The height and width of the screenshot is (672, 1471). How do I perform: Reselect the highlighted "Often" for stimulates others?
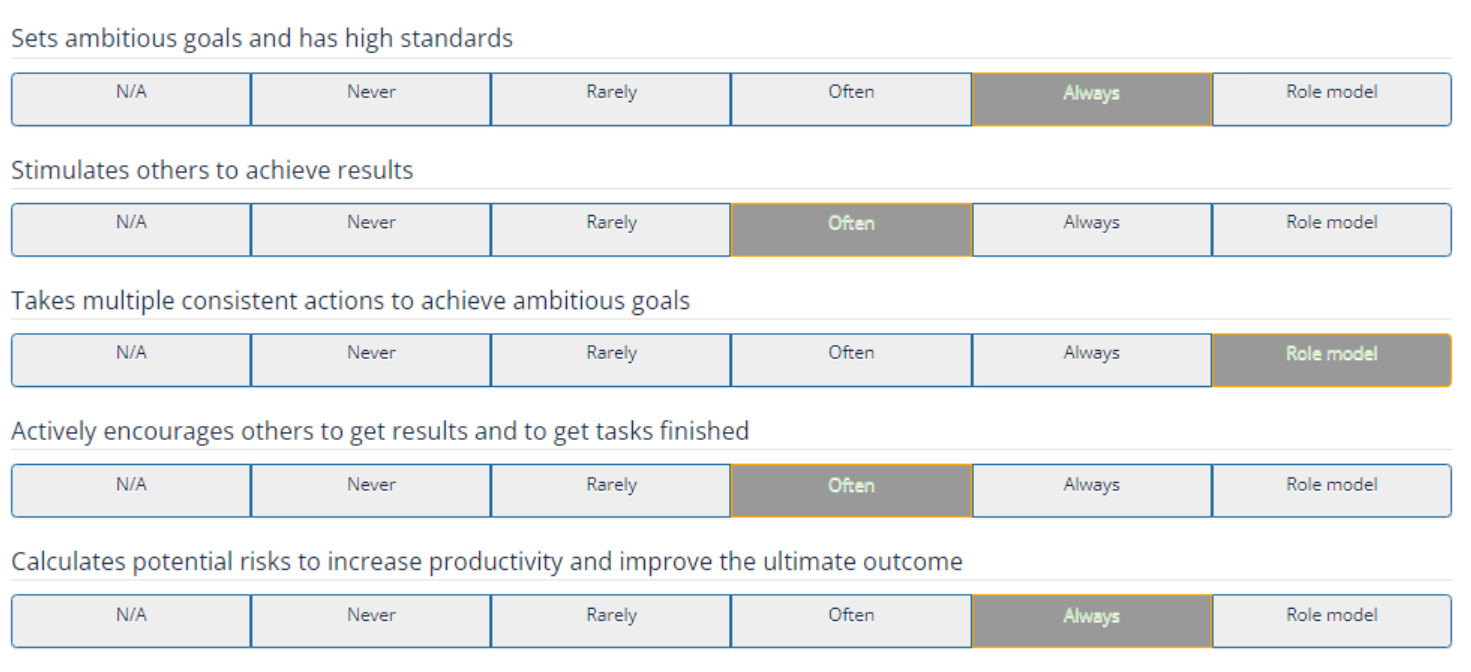tap(851, 229)
